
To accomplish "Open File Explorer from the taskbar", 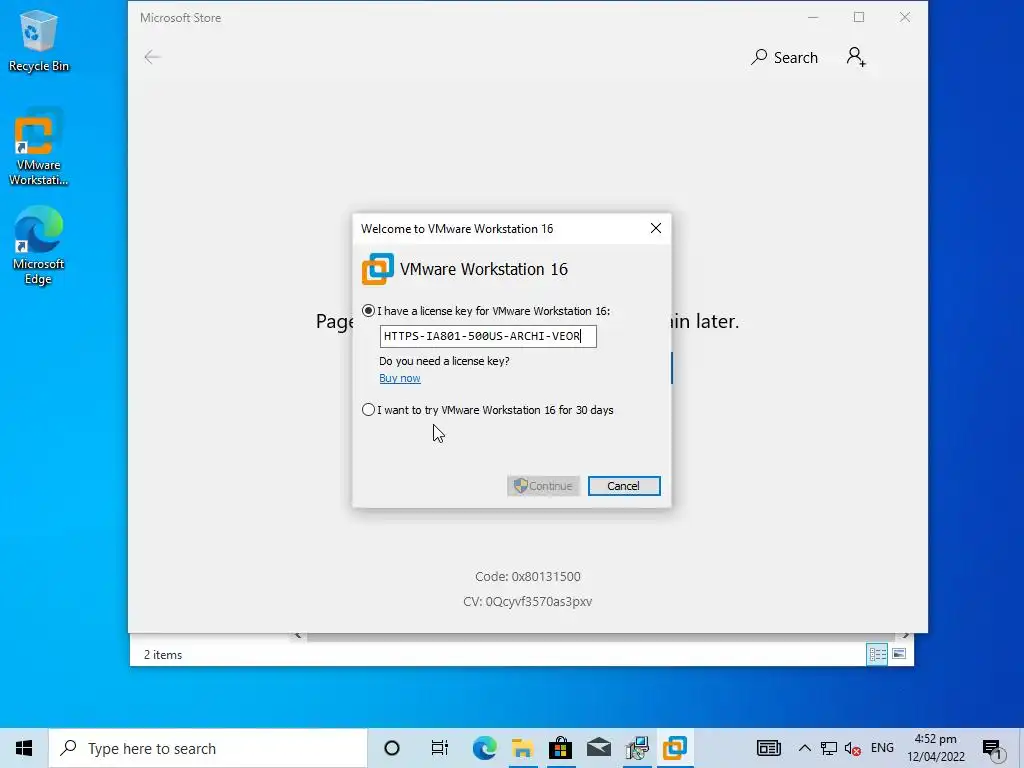I will click(x=522, y=748).
